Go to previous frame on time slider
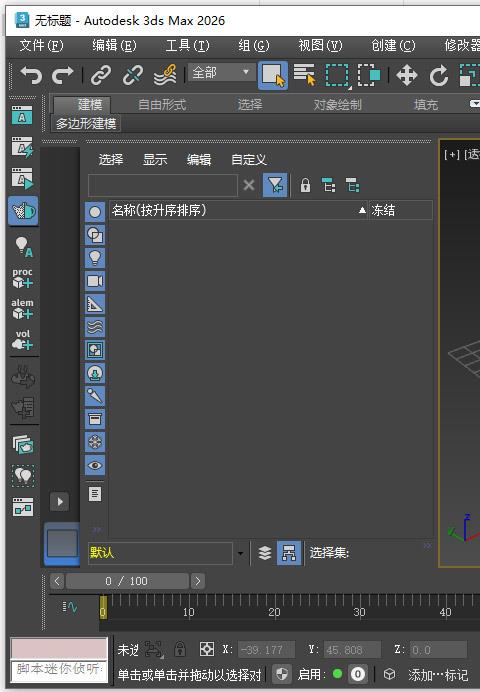This screenshot has width=480, height=692. click(x=57, y=581)
